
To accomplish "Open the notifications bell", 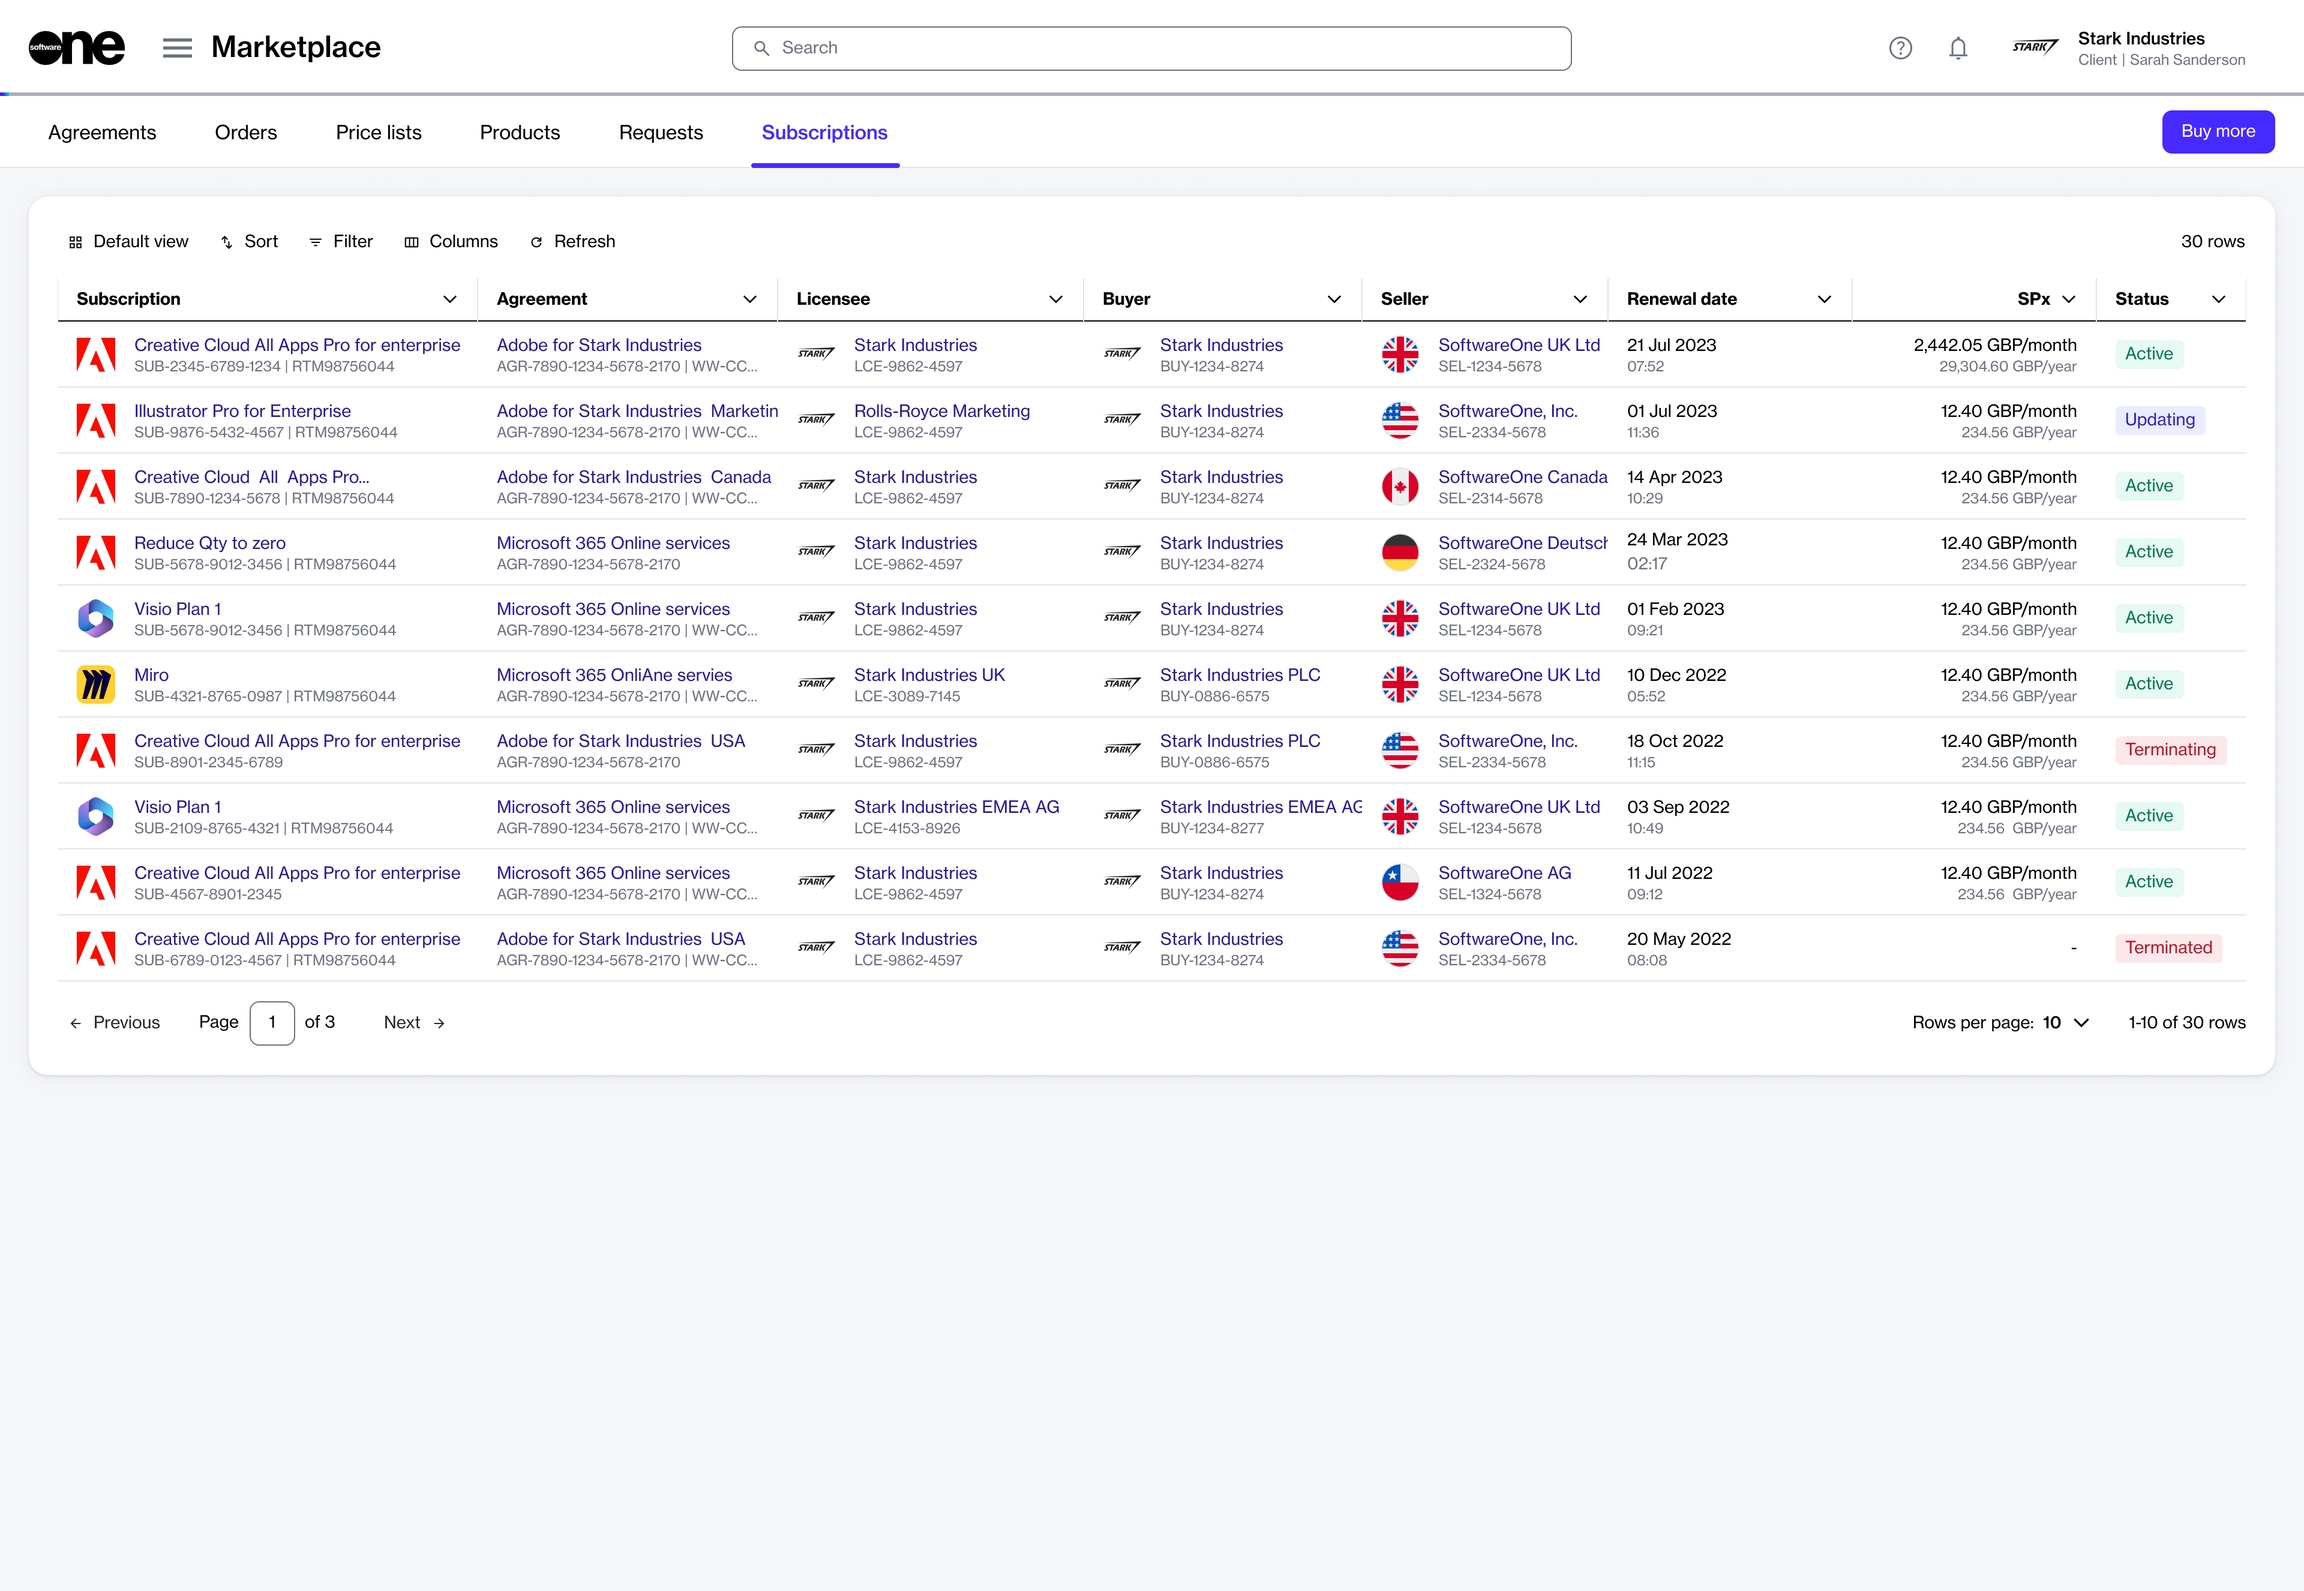I will coord(1958,48).
